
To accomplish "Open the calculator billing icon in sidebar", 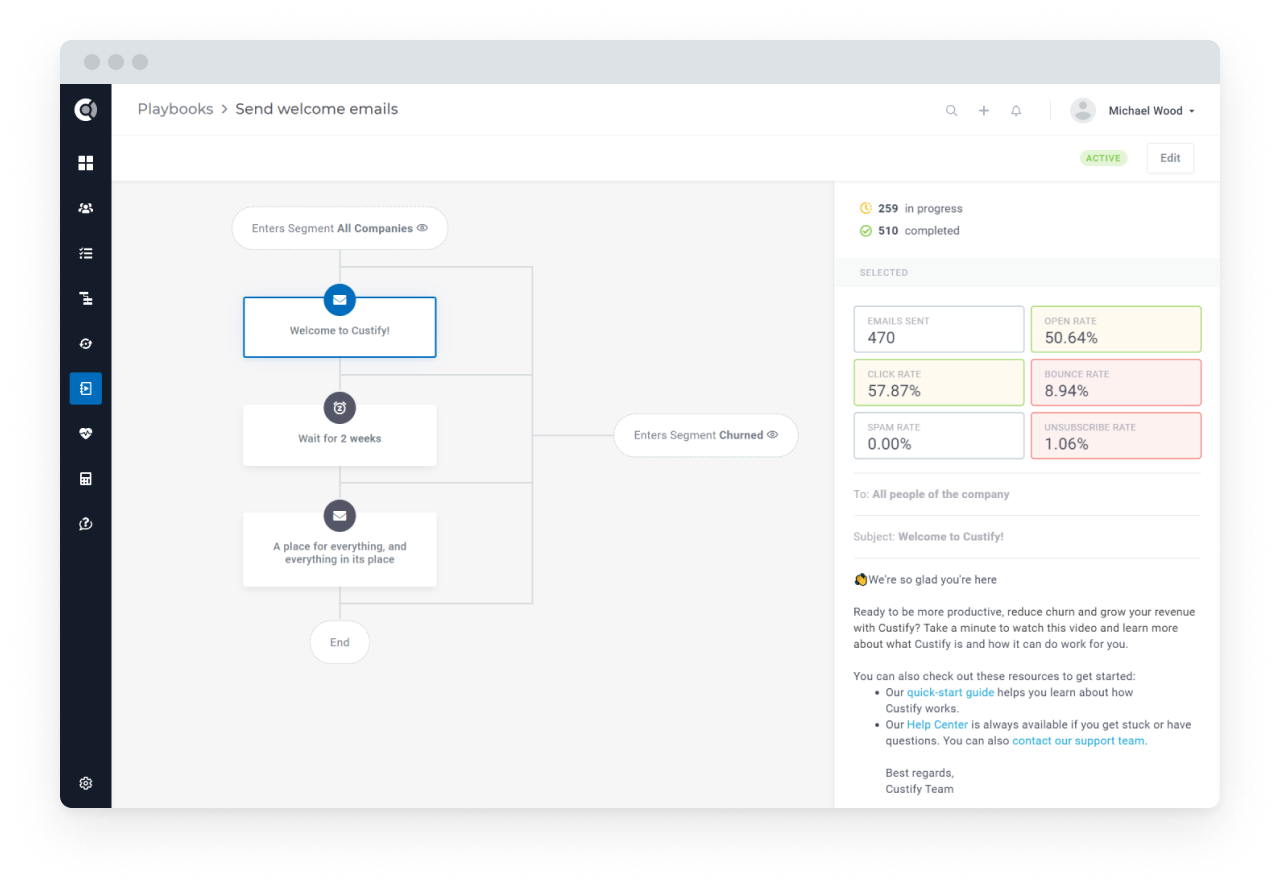I will (85, 478).
